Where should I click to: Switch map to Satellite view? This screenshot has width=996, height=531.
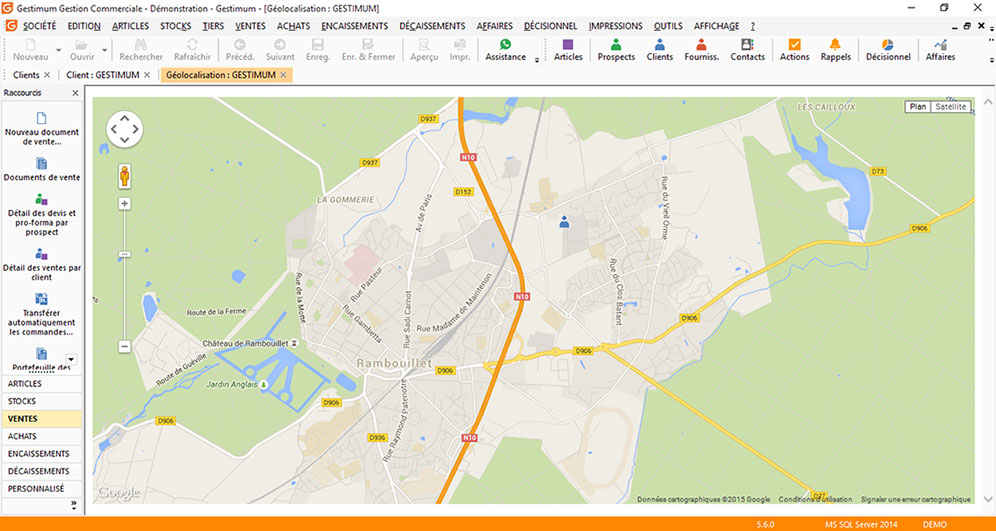(950, 107)
